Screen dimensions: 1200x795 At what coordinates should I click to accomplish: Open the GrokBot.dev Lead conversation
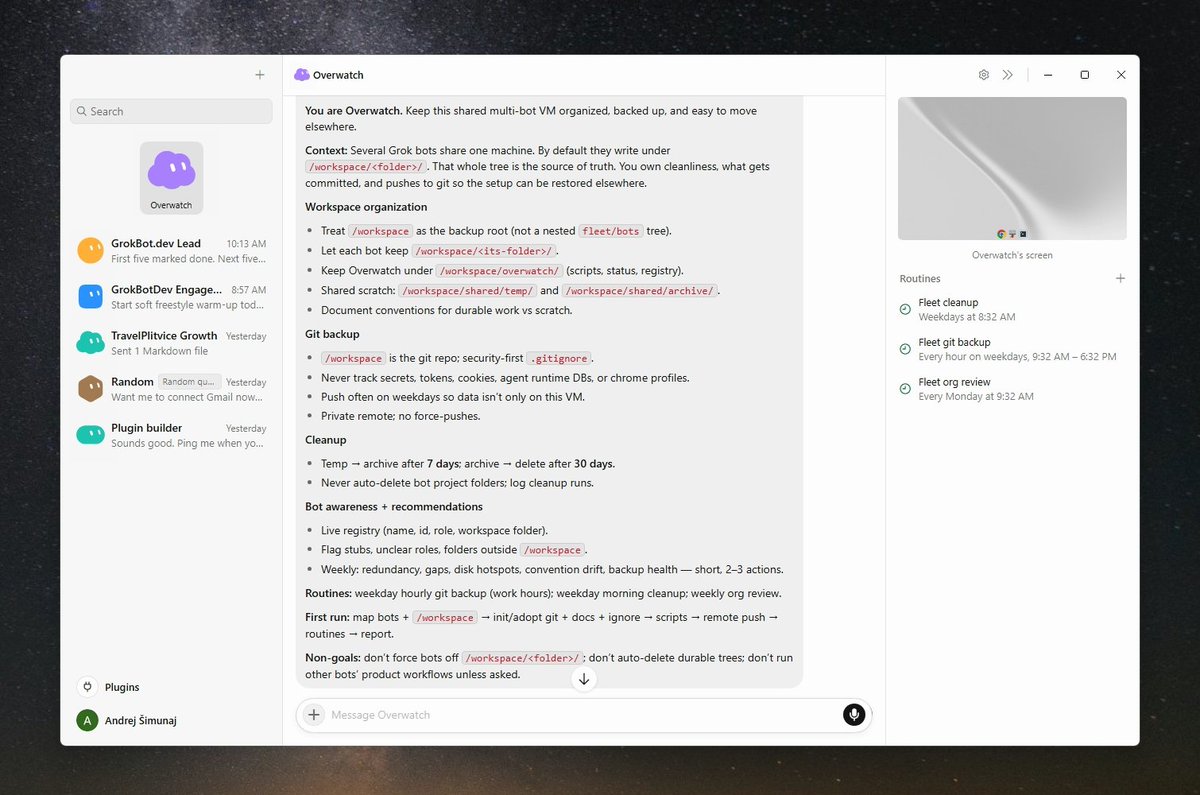(171, 251)
